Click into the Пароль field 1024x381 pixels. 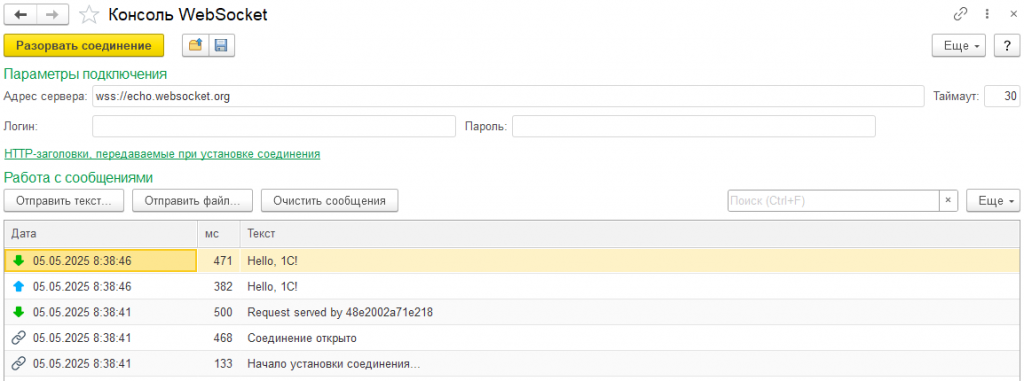[694, 126]
